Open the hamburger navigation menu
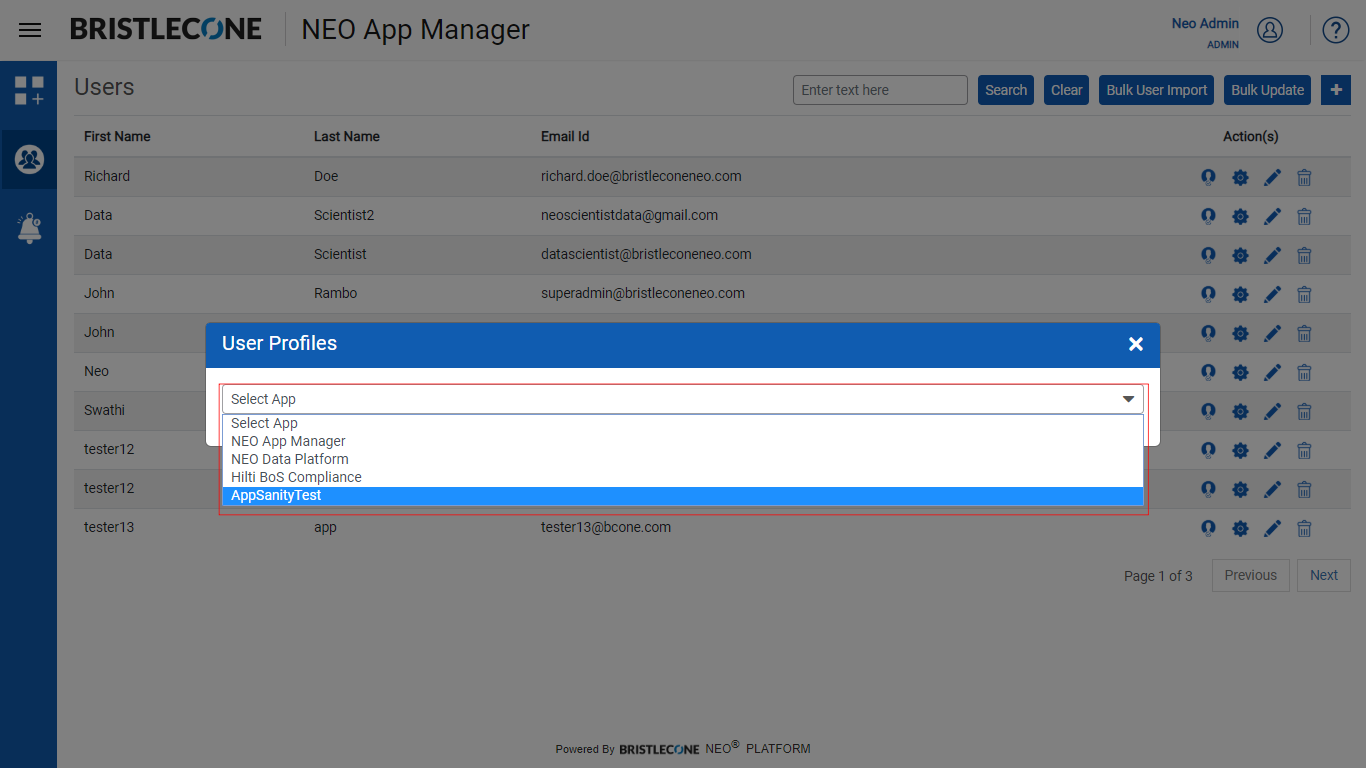This screenshot has height=768, width=1366. pos(30,30)
